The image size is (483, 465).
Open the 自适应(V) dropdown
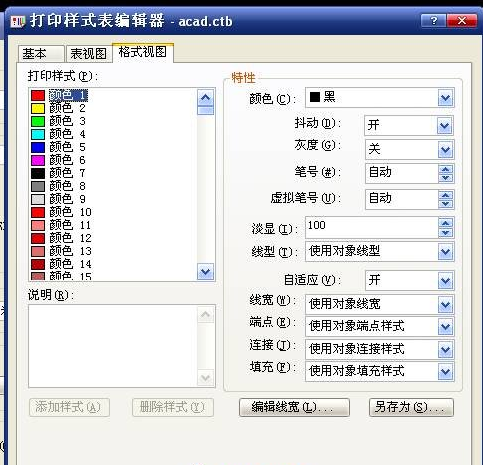click(x=445, y=281)
